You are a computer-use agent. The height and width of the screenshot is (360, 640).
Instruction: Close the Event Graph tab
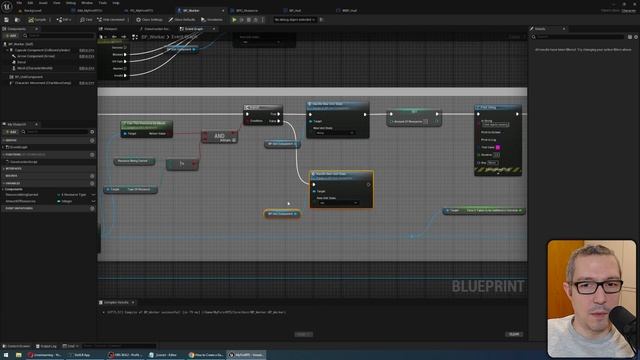(214, 29)
